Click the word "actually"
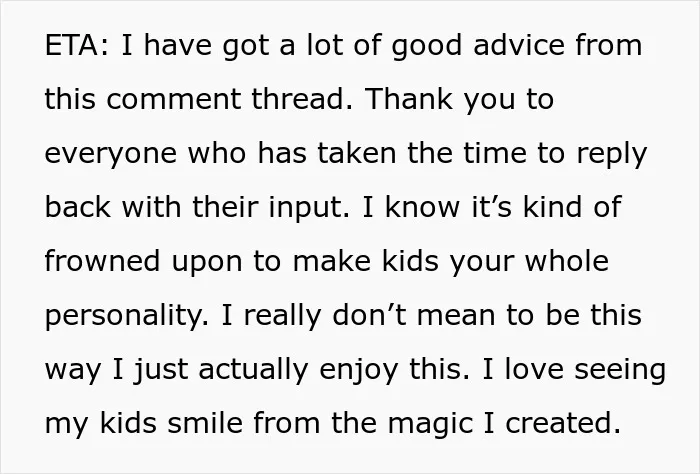This screenshot has width=700, height=474. pos(253,371)
